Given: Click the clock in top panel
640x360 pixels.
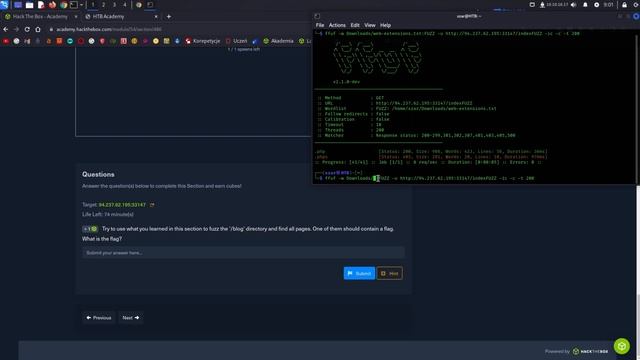Looking at the screenshot, I should (608, 5).
